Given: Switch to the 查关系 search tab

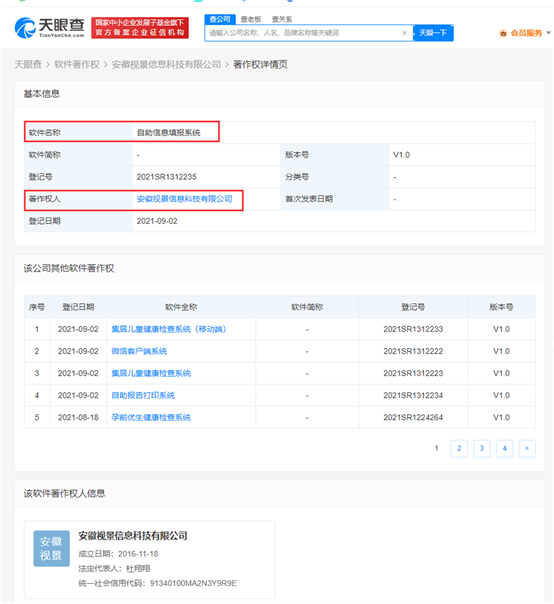Looking at the screenshot, I should 282,19.
